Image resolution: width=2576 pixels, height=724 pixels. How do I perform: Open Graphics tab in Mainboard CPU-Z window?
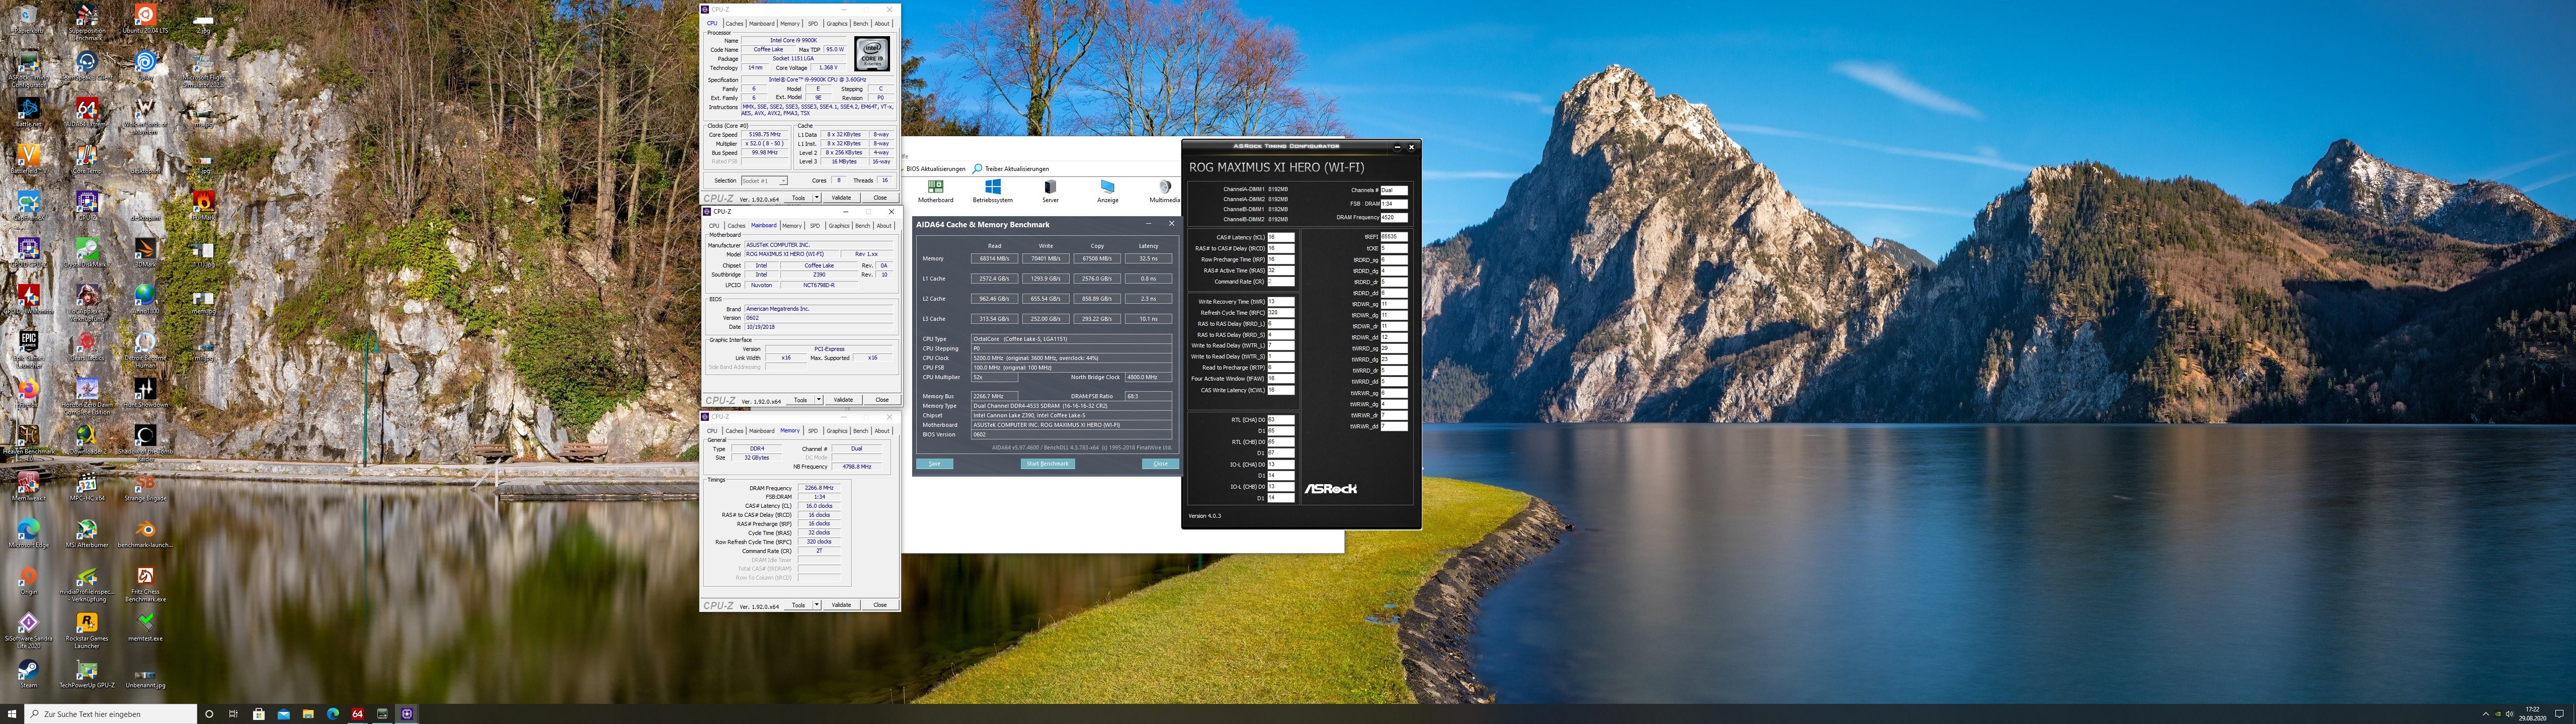839,225
